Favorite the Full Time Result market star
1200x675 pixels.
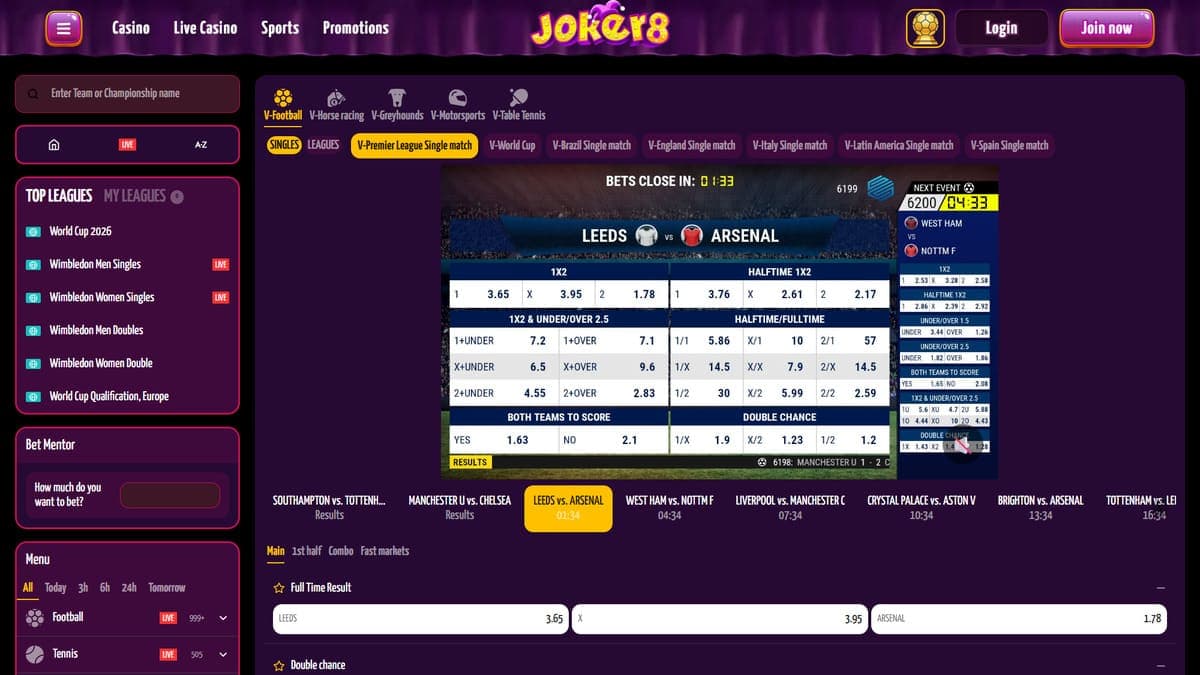(x=279, y=588)
